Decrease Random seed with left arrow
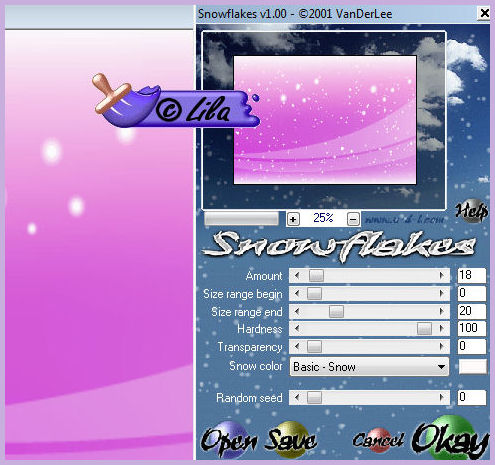Viewport: 495px width, 465px height. (x=297, y=397)
